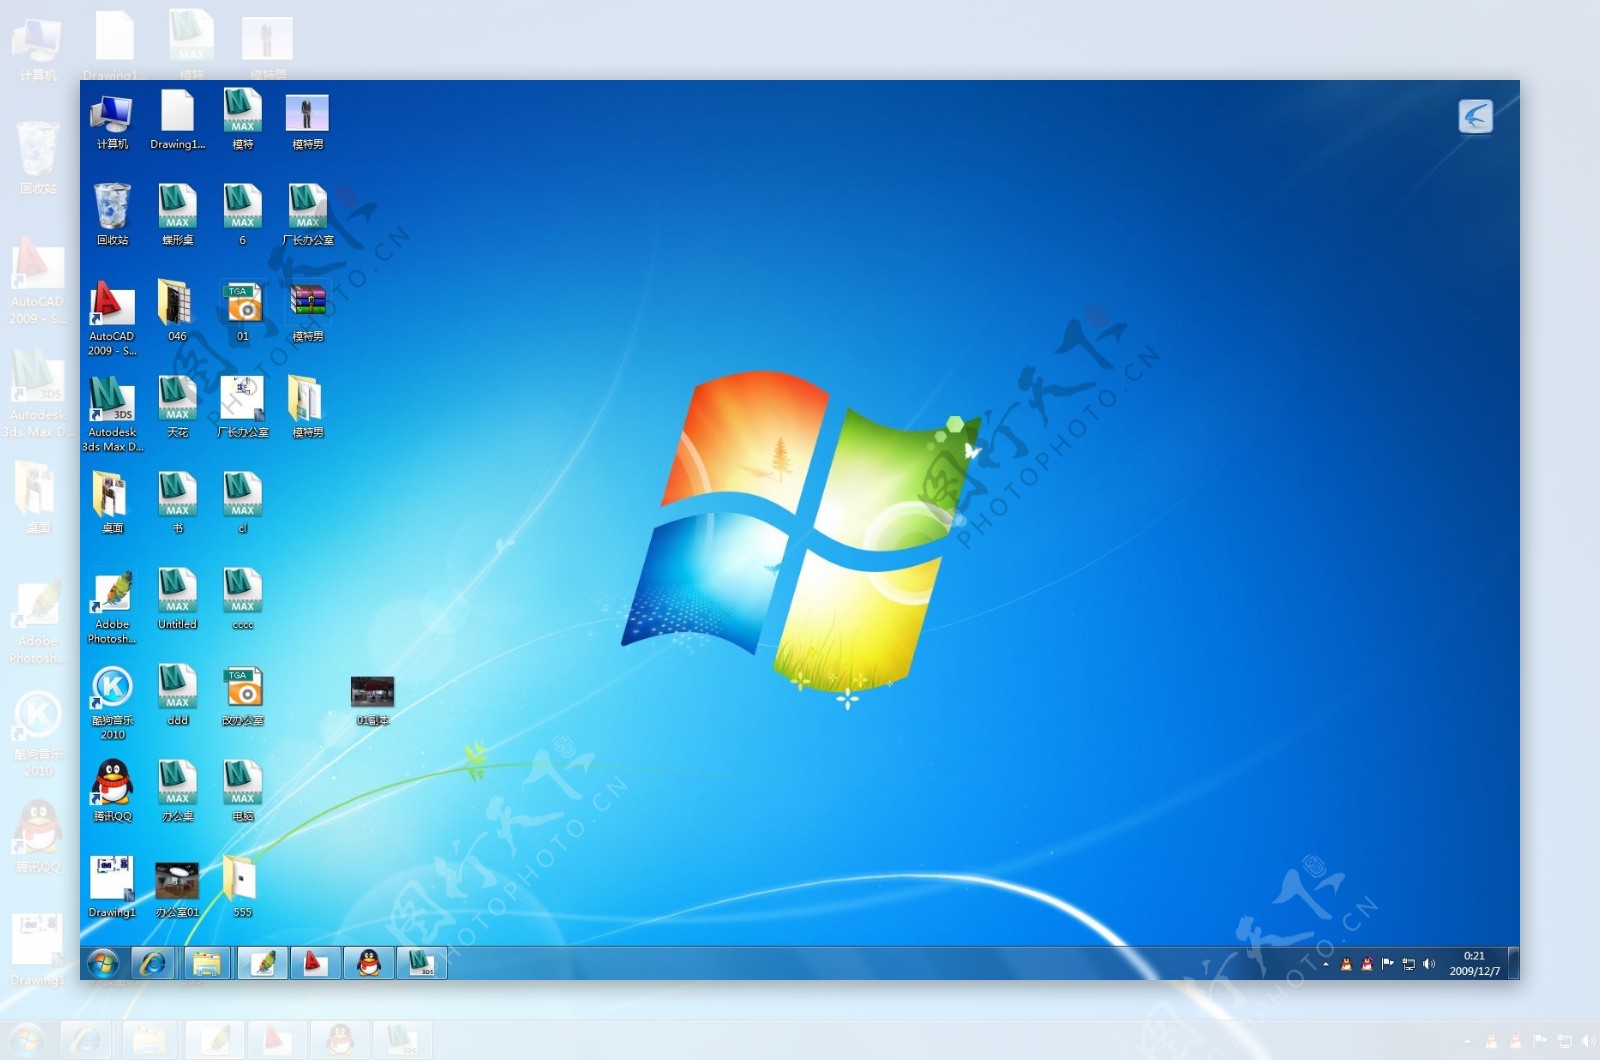The image size is (1600, 1060).
Task: Select the Untitled MAX file
Action: click(x=177, y=599)
